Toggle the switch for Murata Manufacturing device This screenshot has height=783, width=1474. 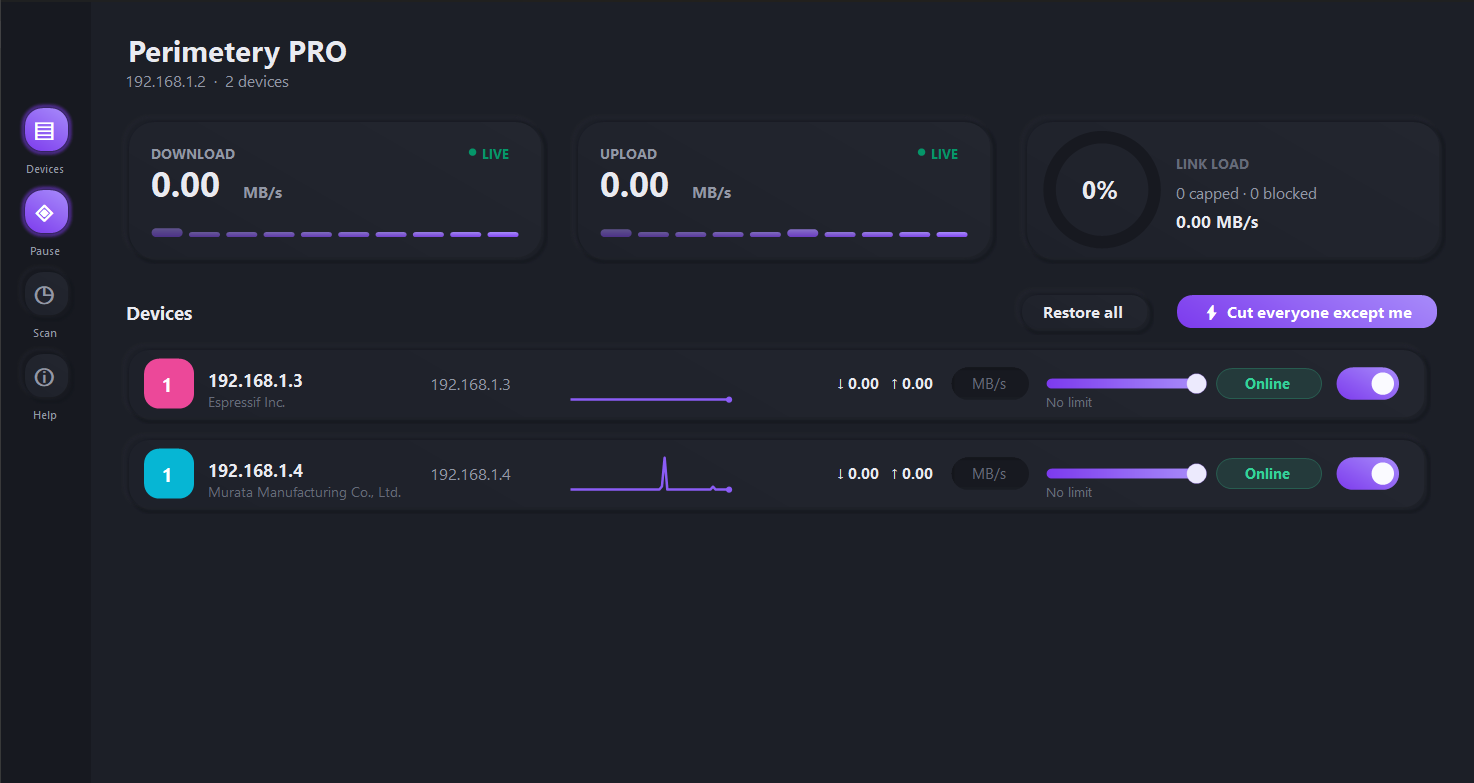tap(1367, 474)
